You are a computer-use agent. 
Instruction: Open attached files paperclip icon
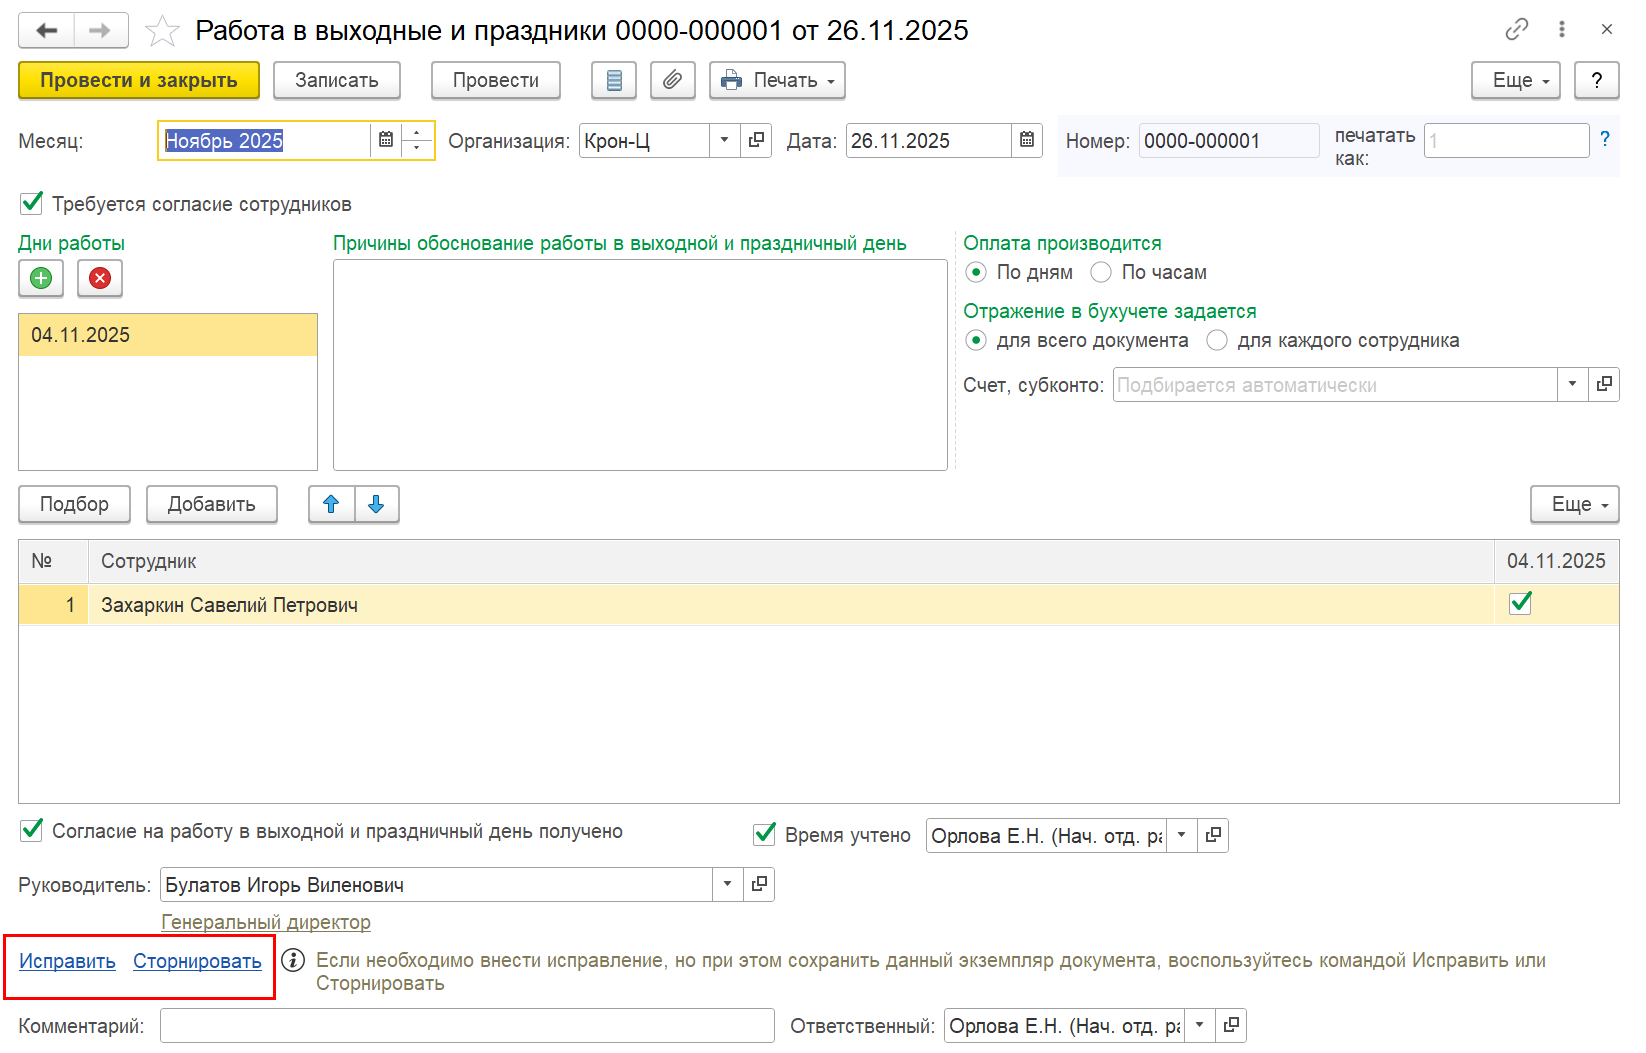(x=673, y=80)
